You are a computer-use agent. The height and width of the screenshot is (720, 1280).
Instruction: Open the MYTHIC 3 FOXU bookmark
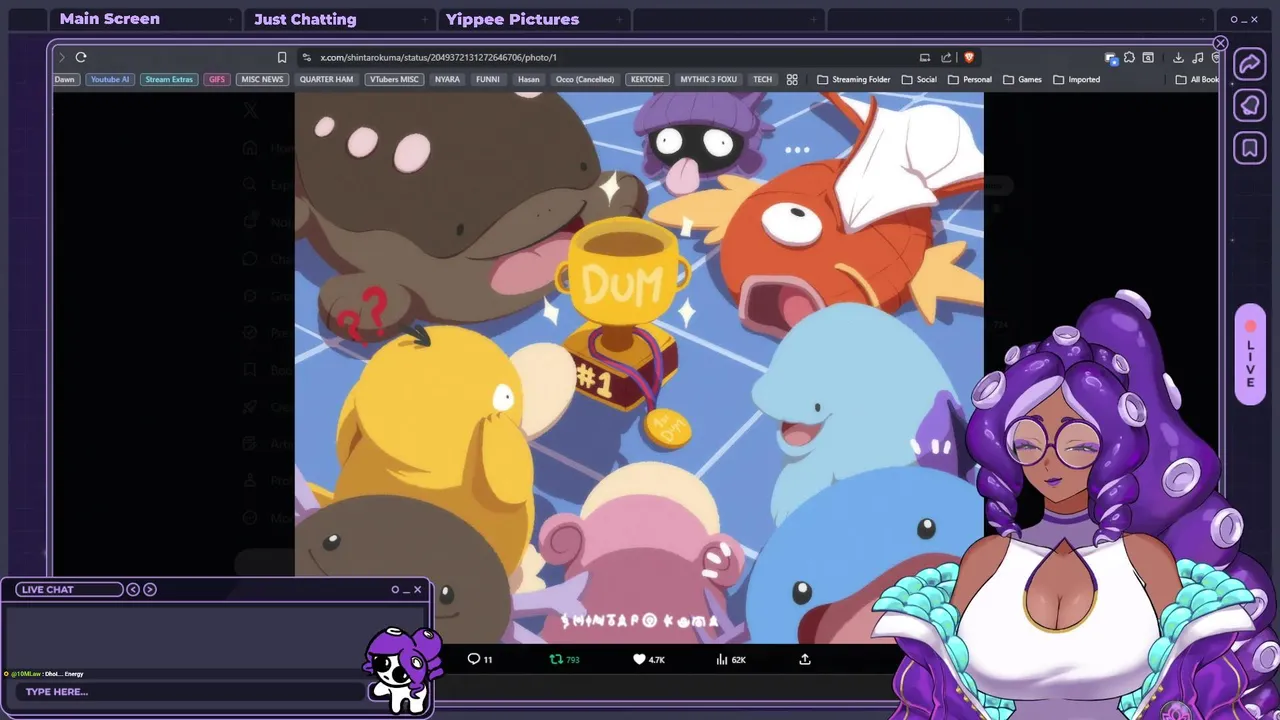tap(708, 79)
